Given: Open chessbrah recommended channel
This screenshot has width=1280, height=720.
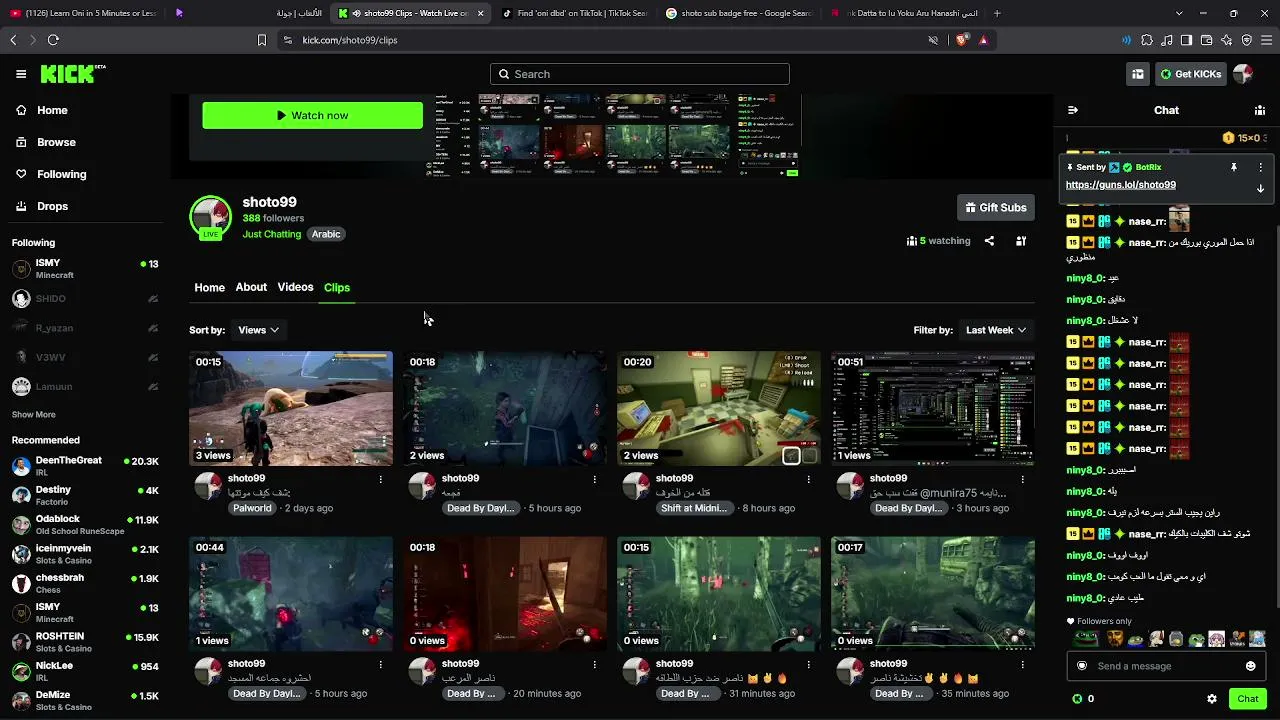Looking at the screenshot, I should click(85, 582).
